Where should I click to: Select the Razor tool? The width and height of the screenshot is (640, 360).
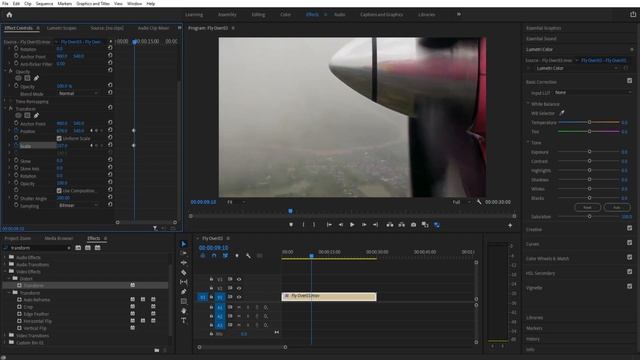[184, 272]
